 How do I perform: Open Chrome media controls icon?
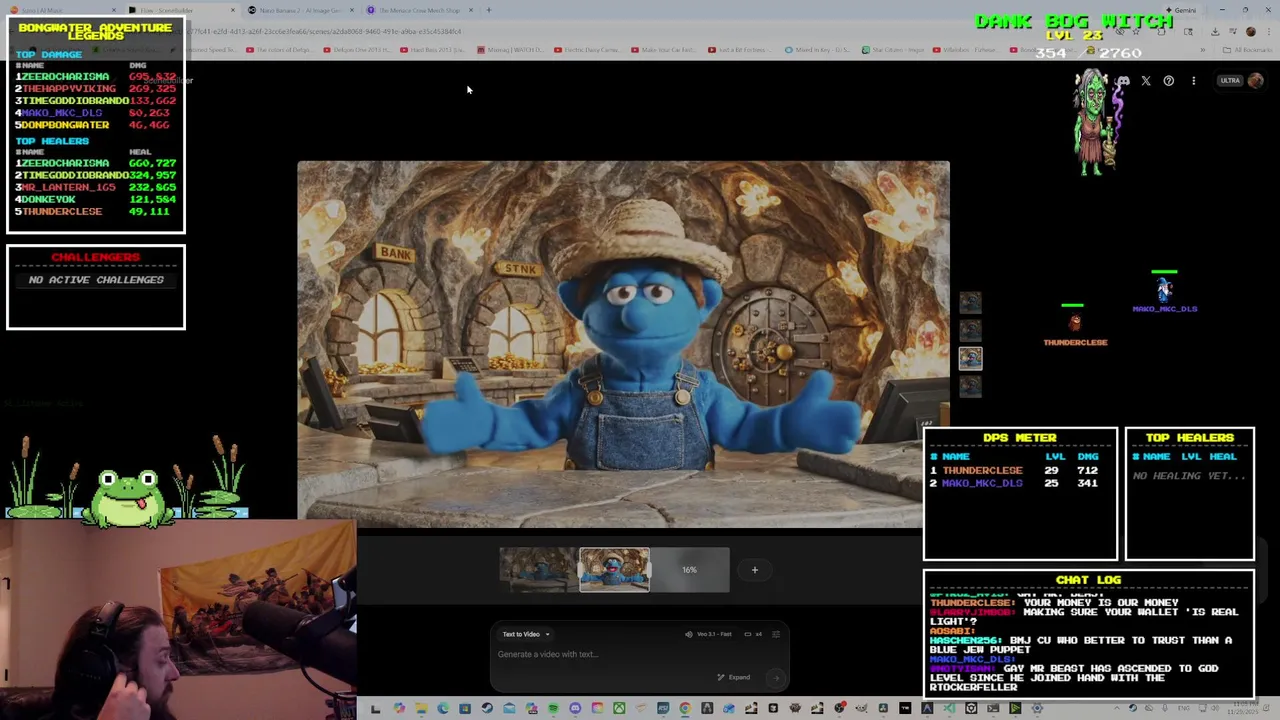(1232, 31)
